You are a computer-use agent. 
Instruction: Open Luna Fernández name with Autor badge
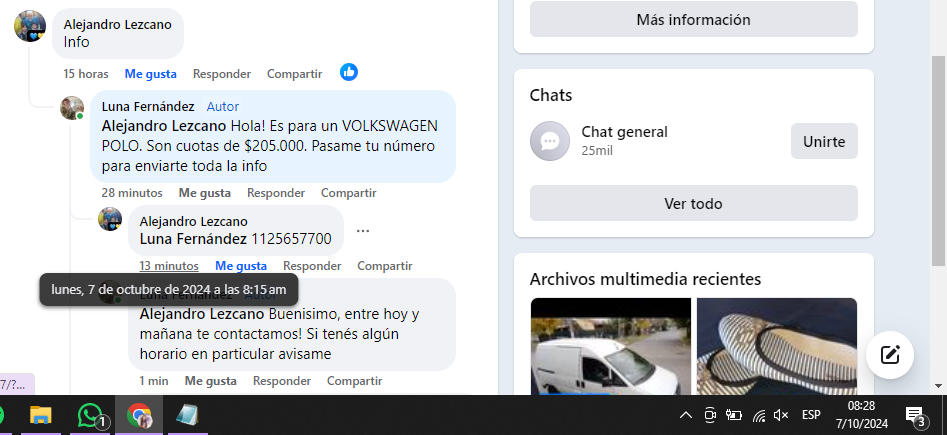(148, 107)
